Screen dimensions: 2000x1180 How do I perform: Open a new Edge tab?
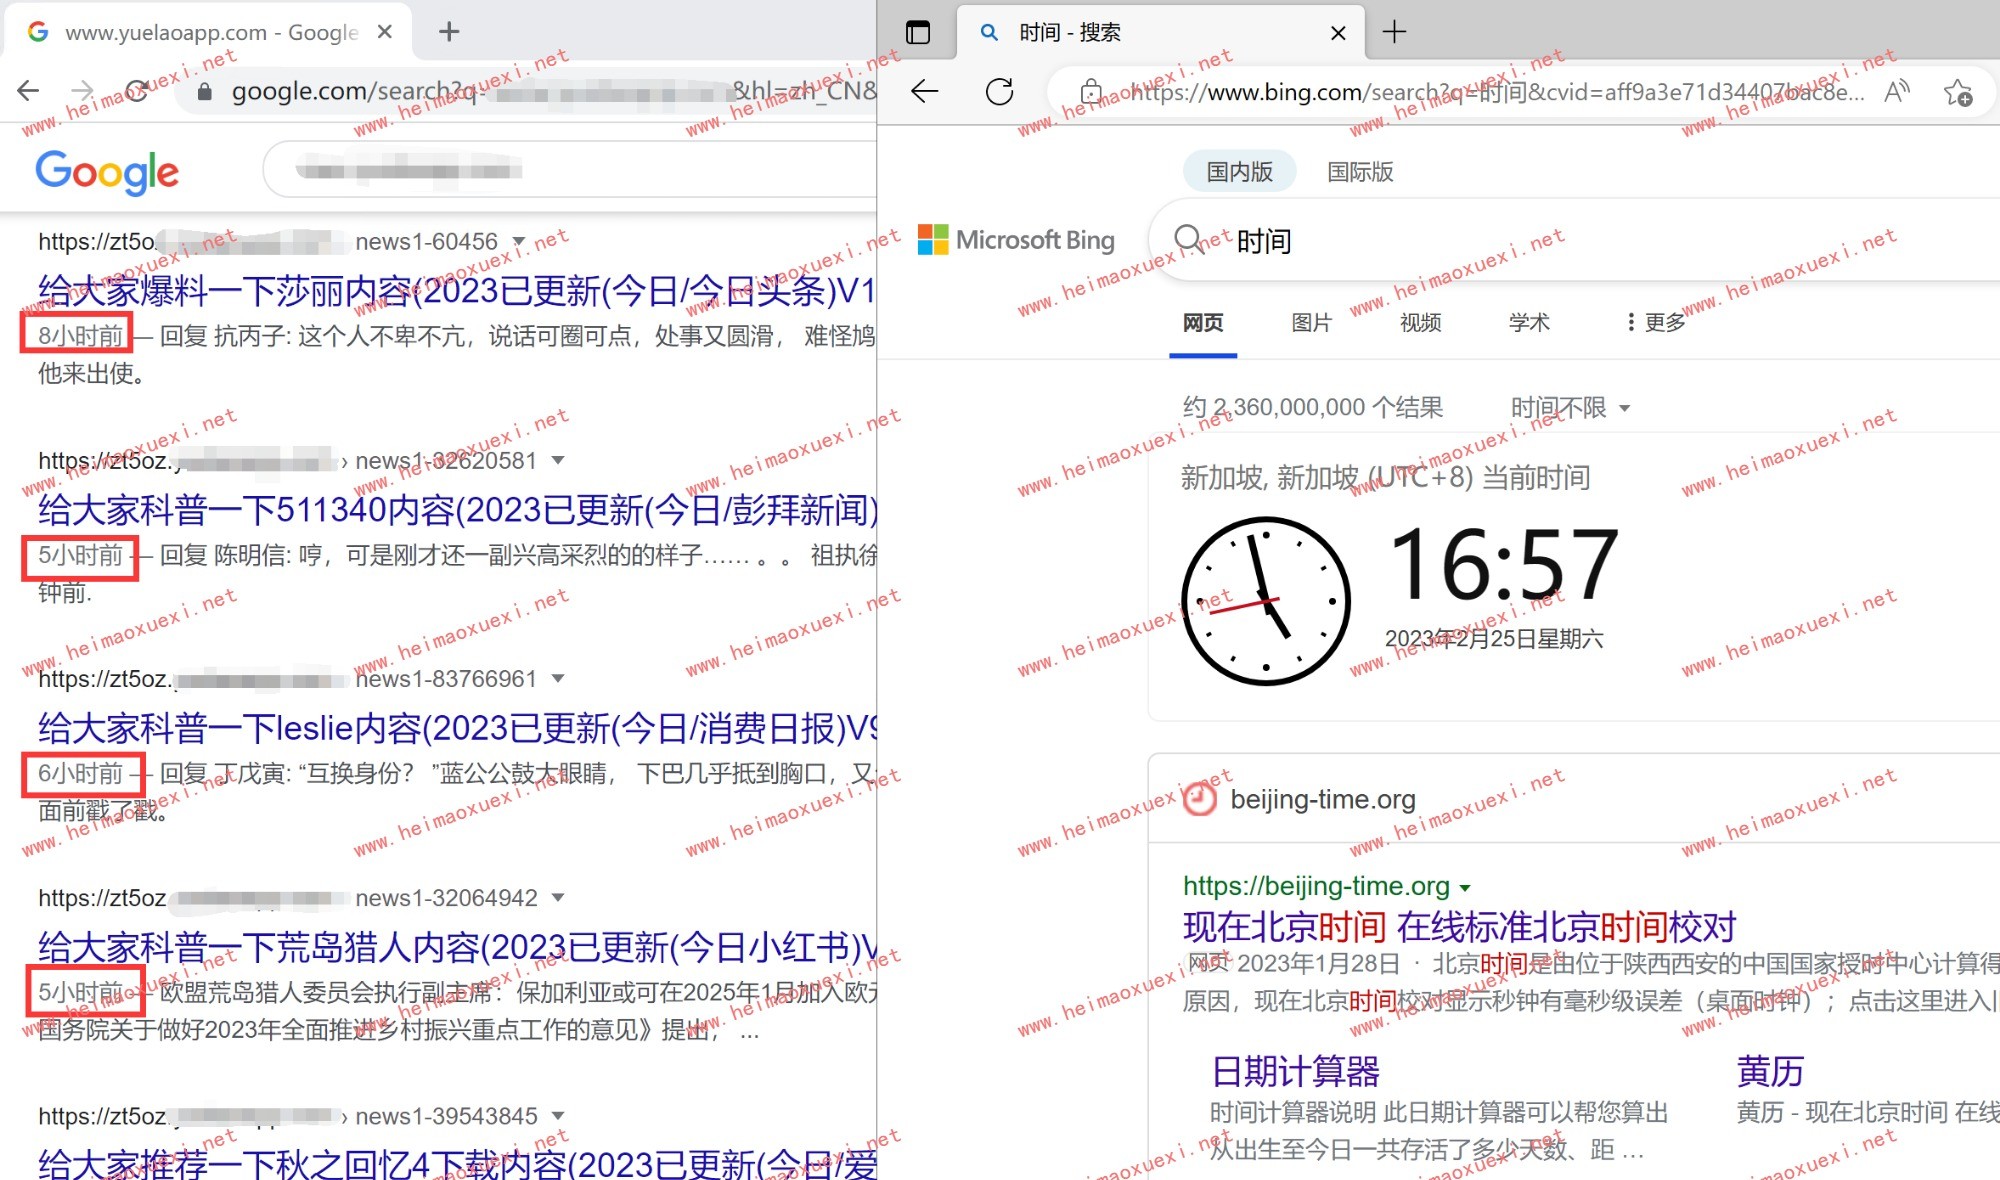1394,32
